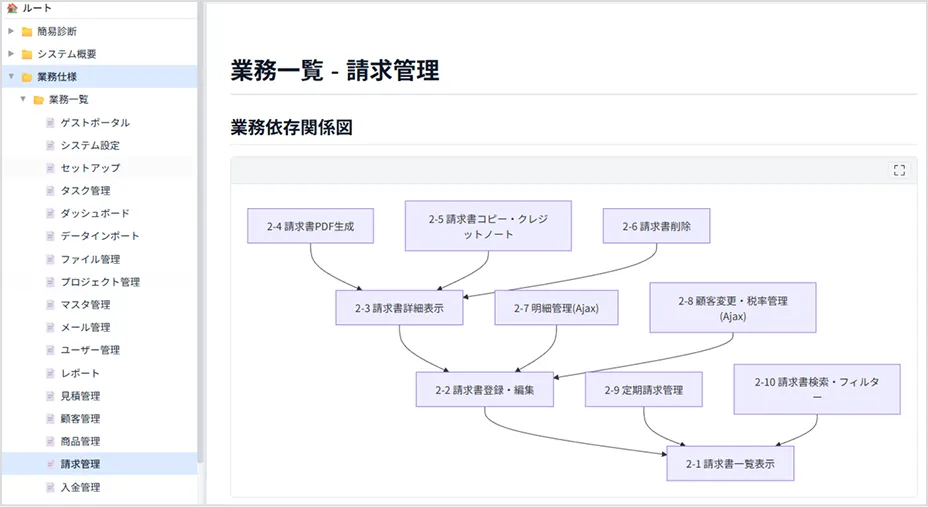Screen dimensions: 928x507
Task: Click the 業務仕様 folder icon
Action: click(x=27, y=77)
